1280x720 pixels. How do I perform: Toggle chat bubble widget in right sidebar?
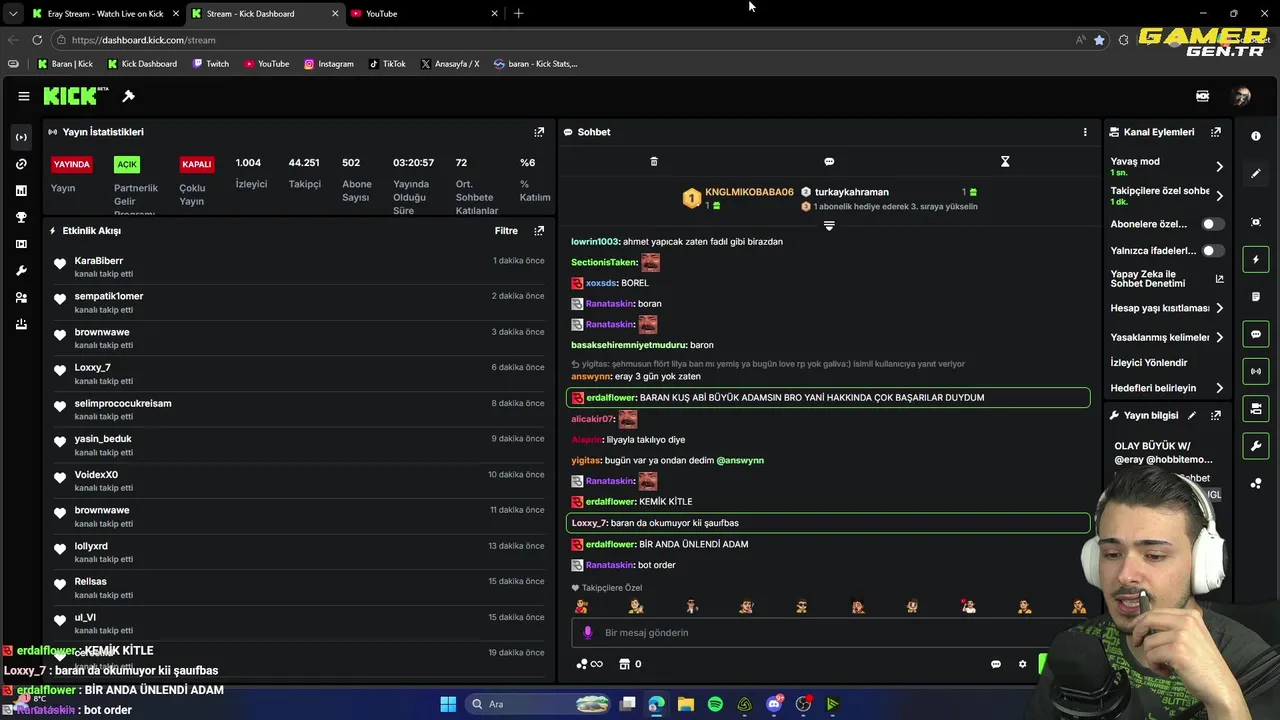tap(1256, 334)
